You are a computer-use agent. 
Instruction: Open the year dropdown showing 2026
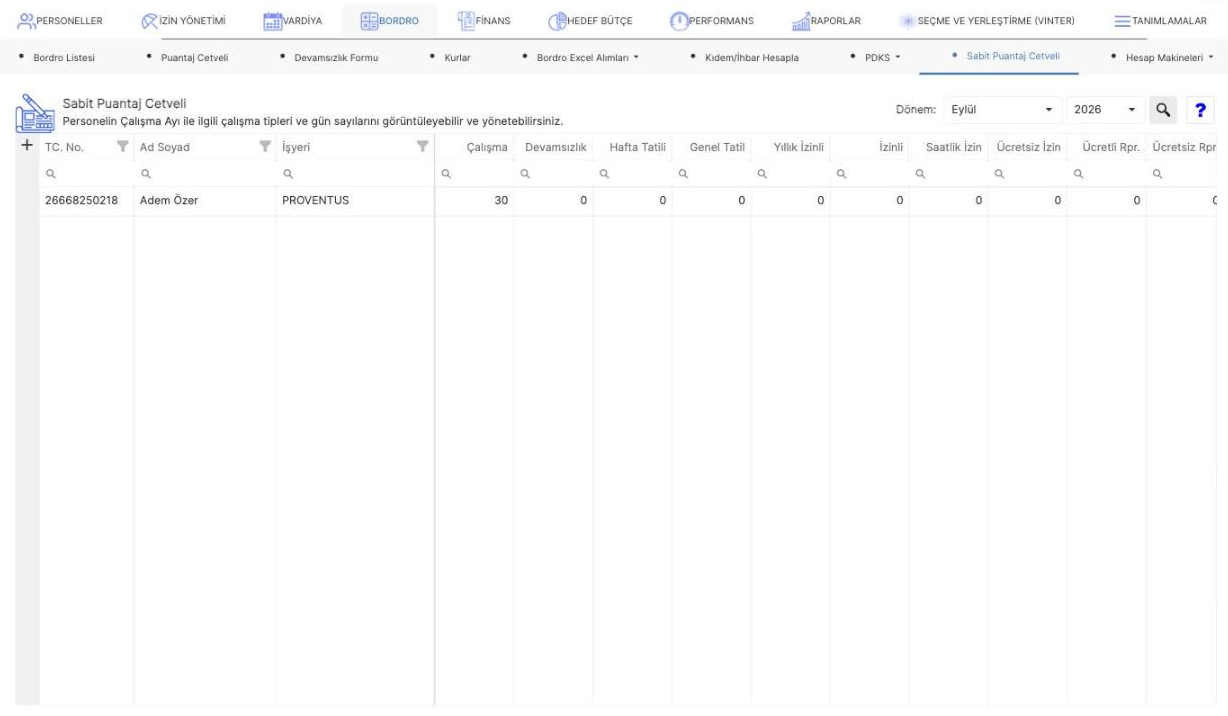click(1105, 109)
